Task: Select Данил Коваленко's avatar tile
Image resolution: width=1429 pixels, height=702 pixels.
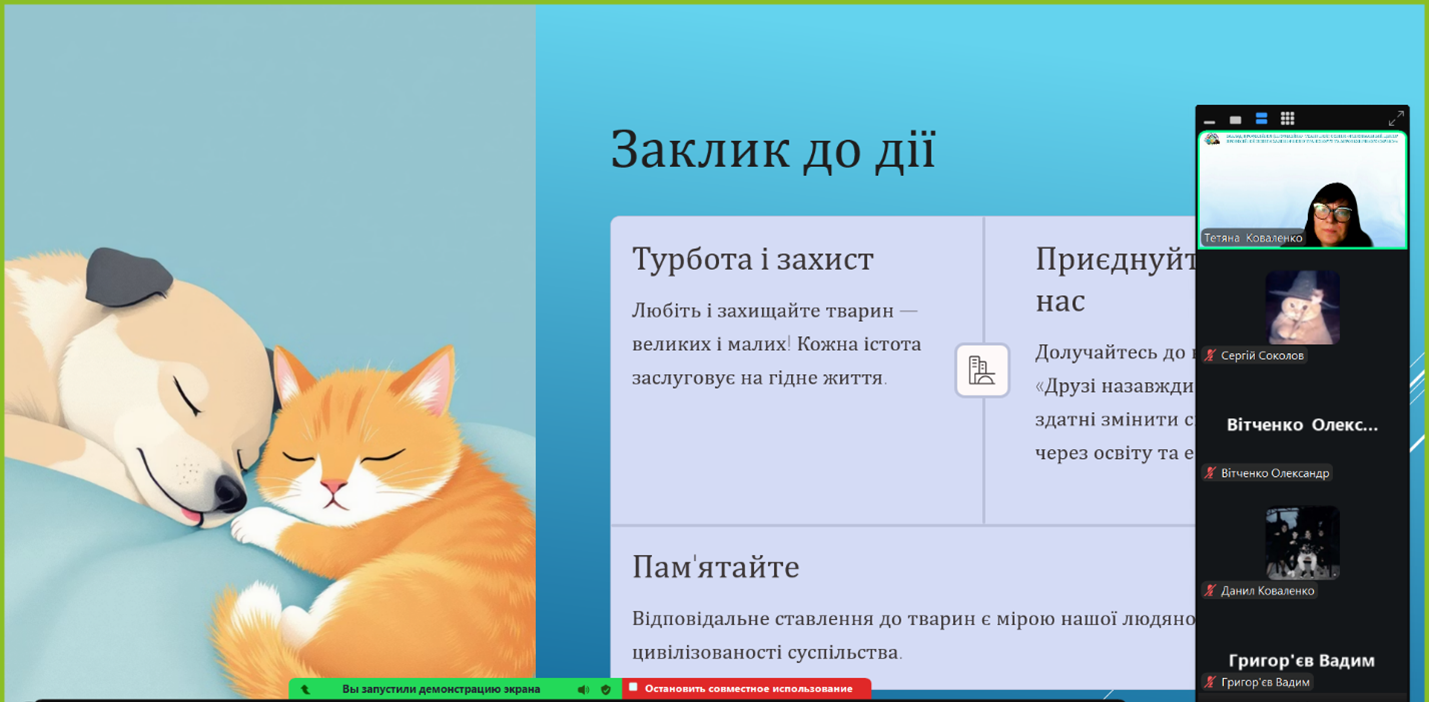Action: 1302,542
